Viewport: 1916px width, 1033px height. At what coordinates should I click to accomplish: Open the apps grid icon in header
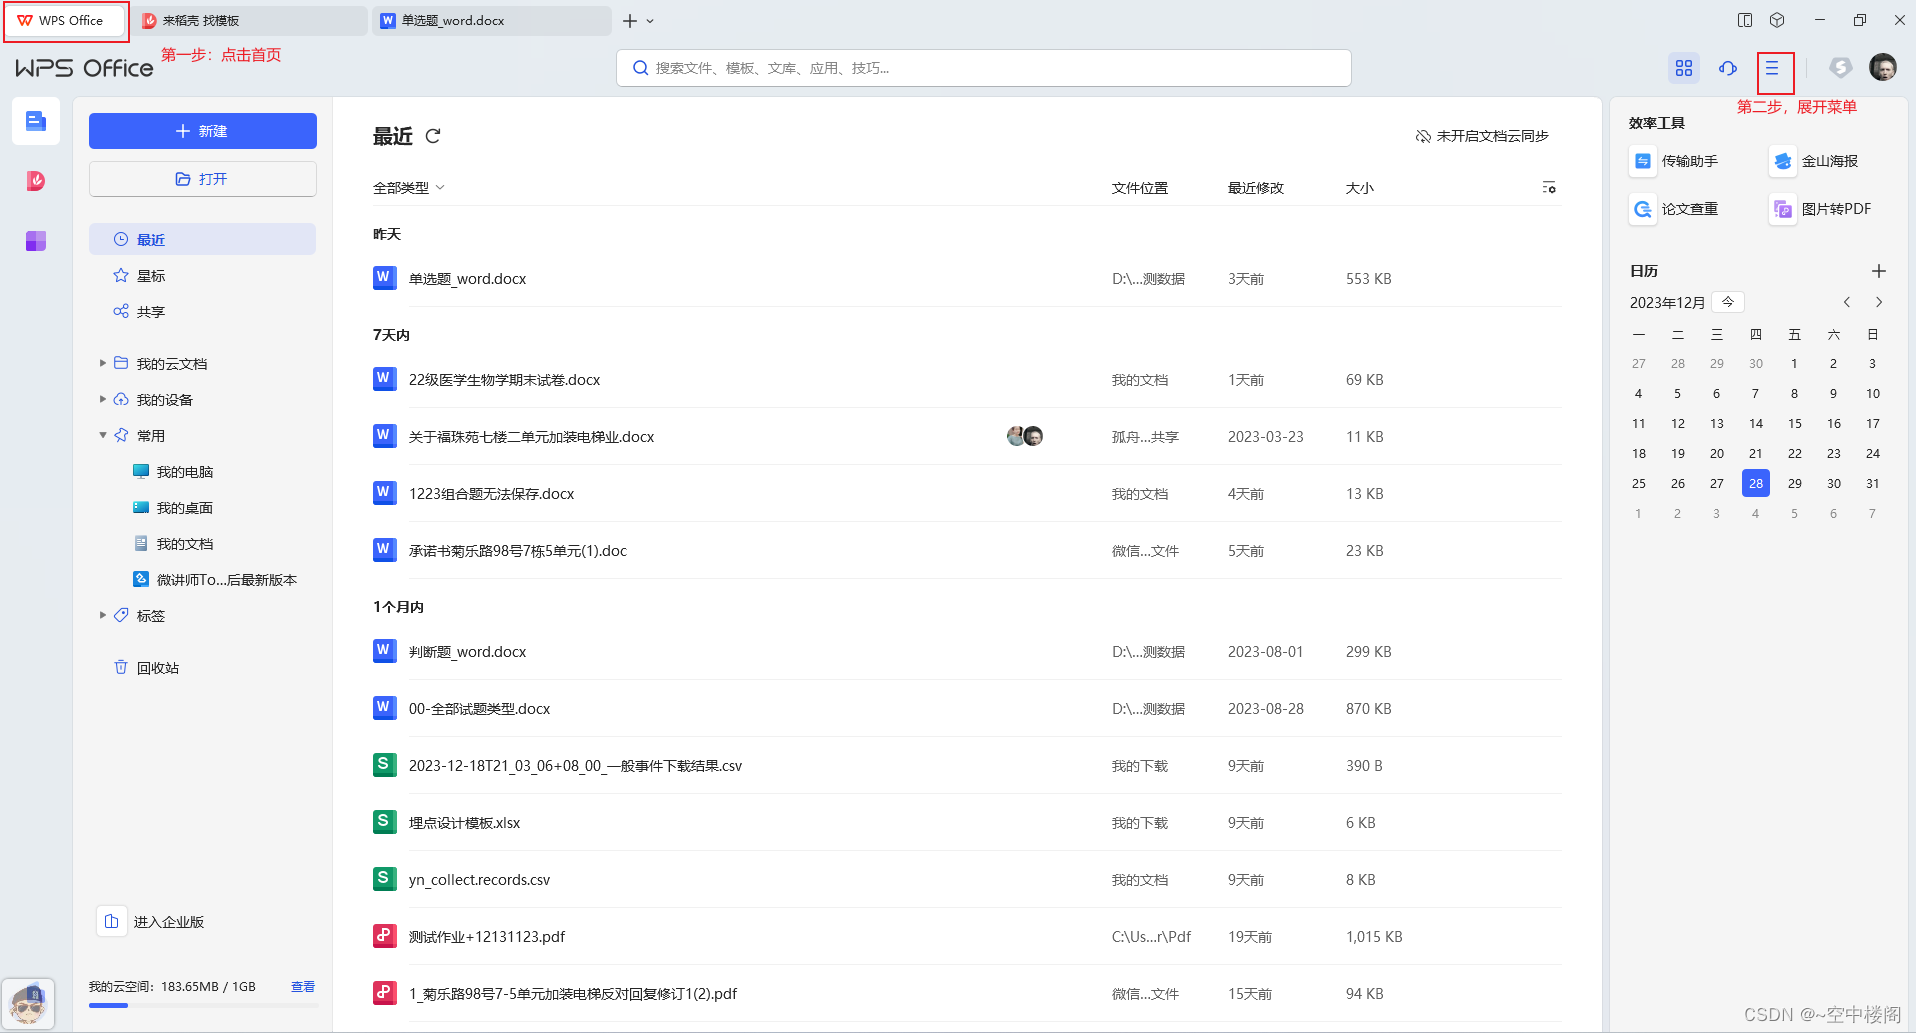(x=1684, y=68)
